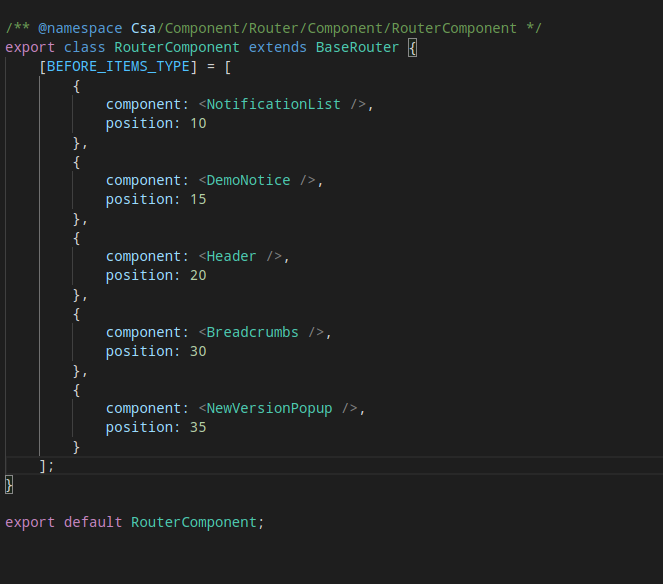Click the closing '];' of the array
Image resolution: width=663 pixels, height=584 pixels.
(x=47, y=466)
